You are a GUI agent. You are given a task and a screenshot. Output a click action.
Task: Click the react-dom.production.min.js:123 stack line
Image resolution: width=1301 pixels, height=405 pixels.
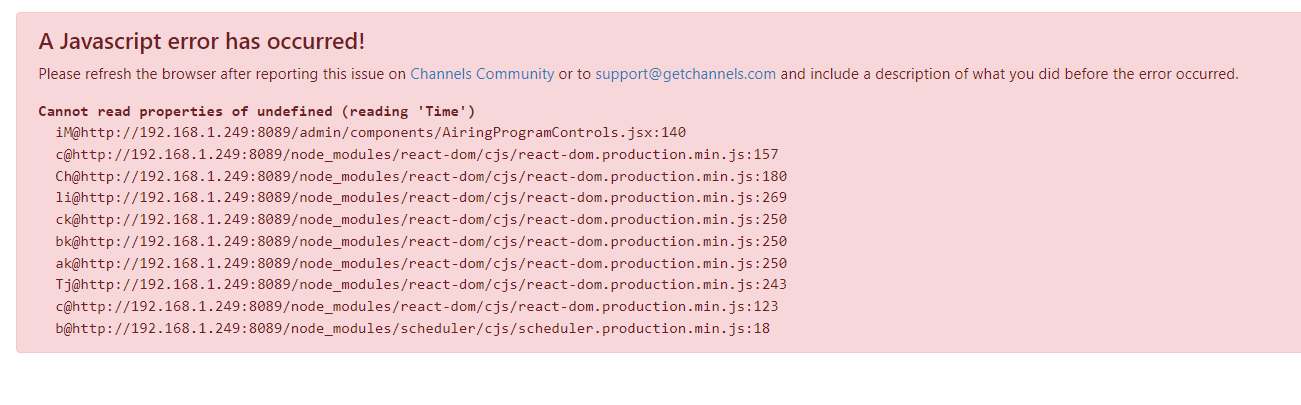417,307
